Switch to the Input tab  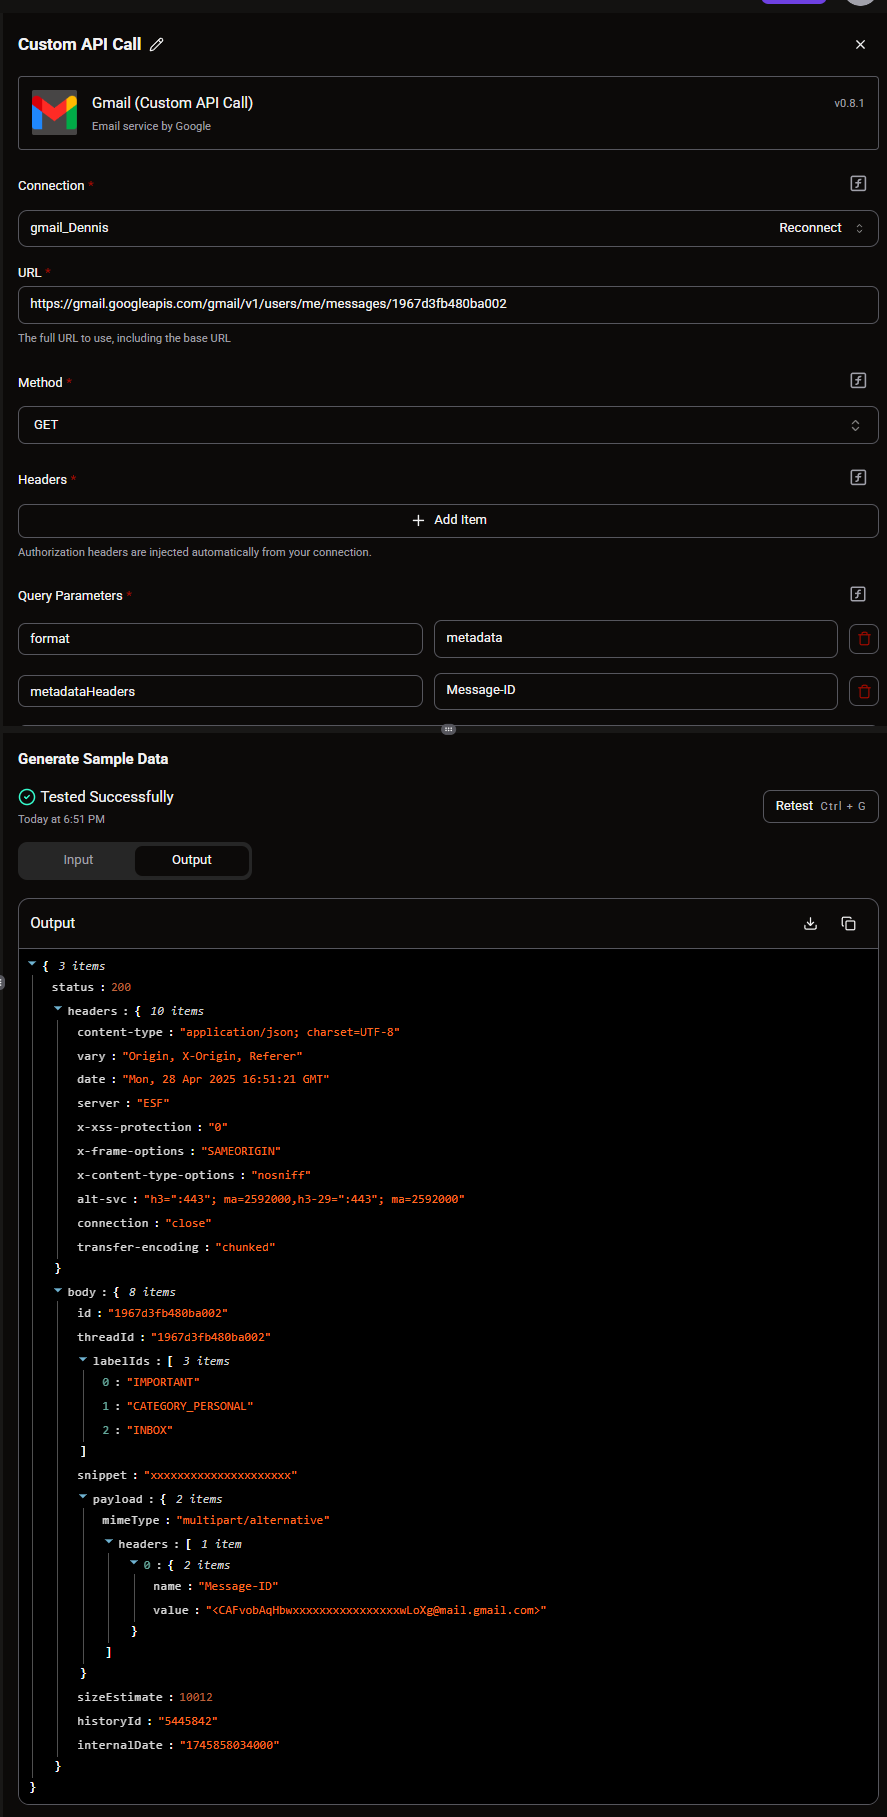78,860
